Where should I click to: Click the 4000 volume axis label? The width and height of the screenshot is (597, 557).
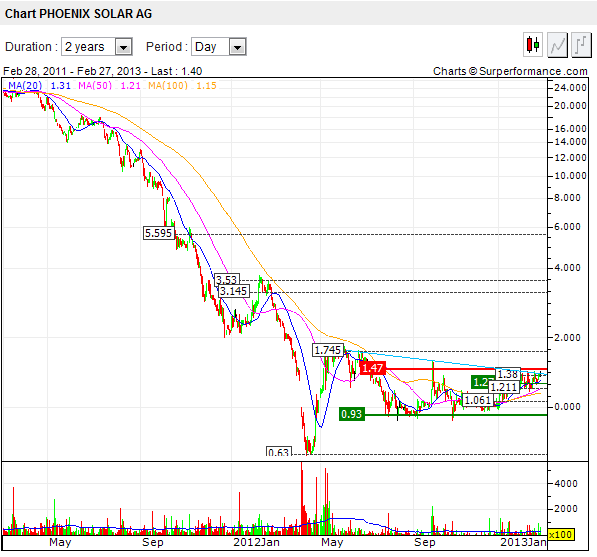[566, 484]
